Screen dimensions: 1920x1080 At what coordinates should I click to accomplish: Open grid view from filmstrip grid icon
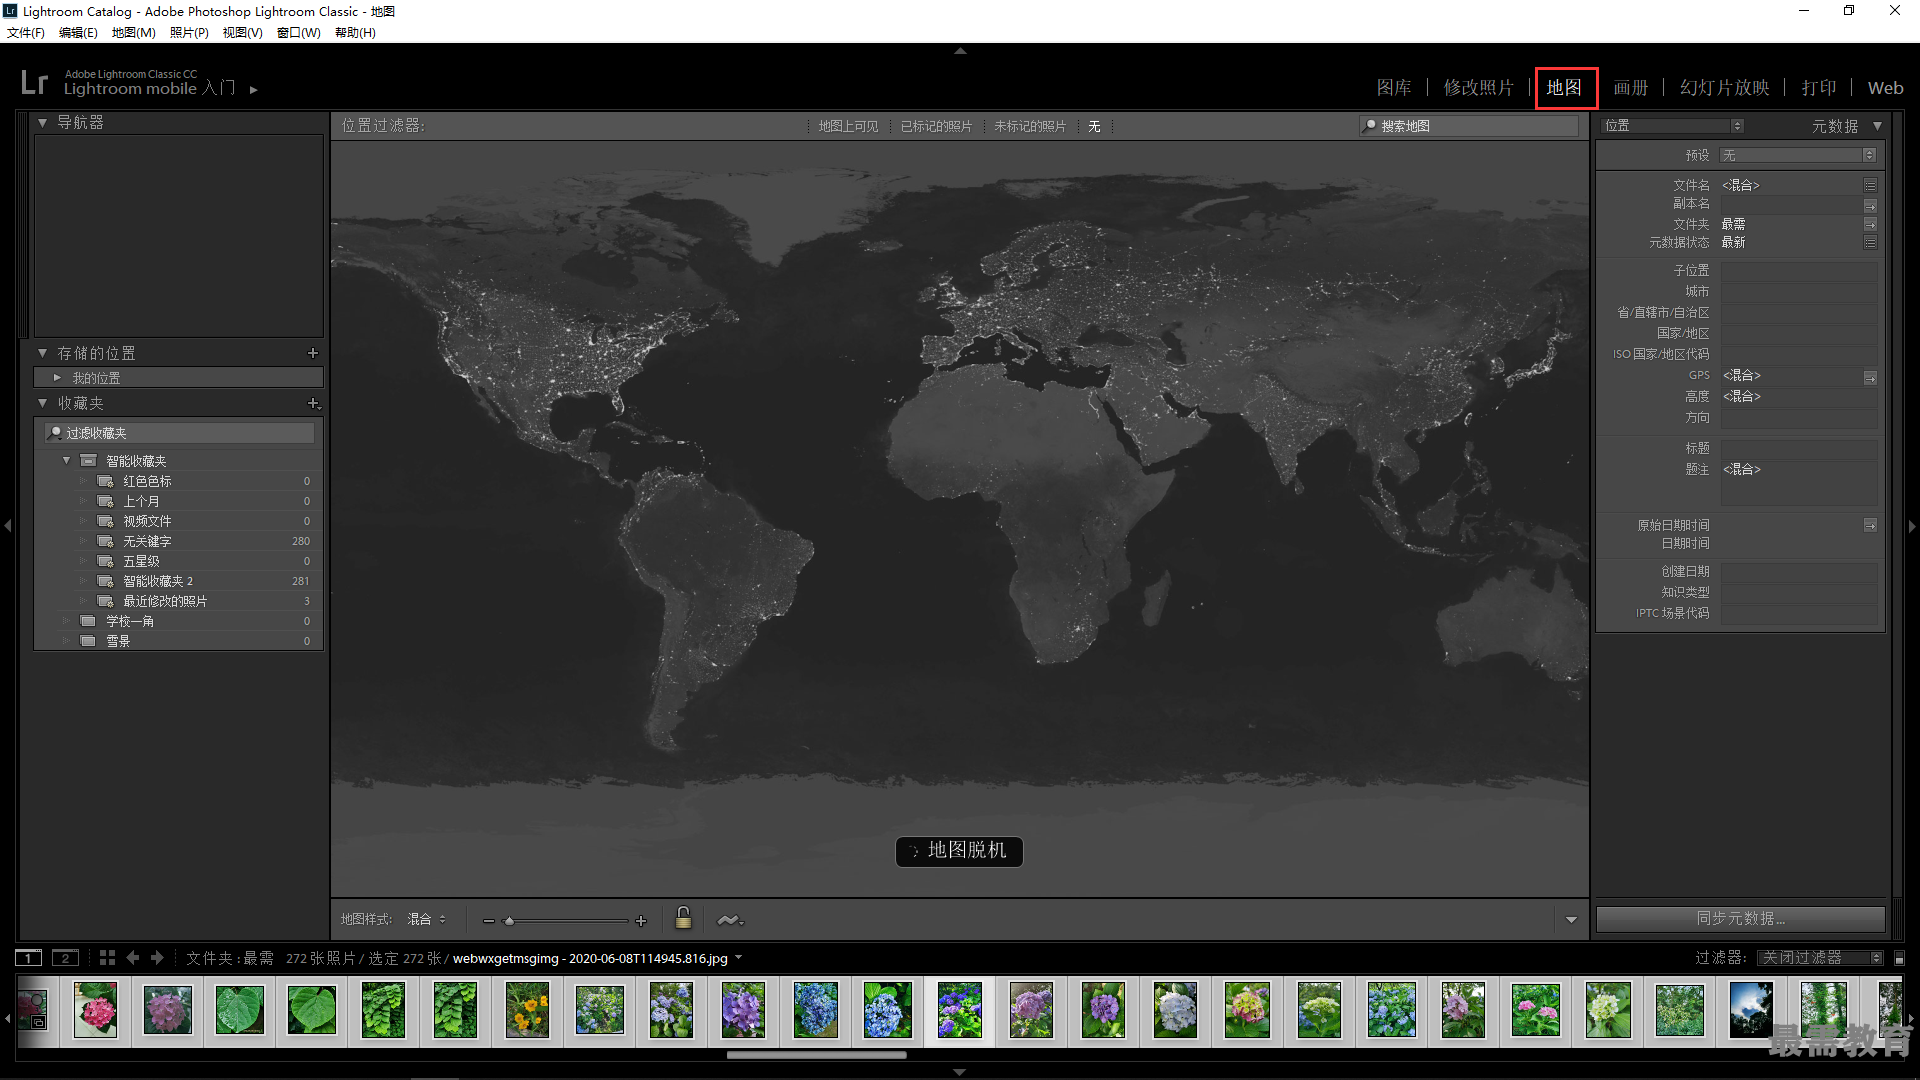tap(107, 958)
